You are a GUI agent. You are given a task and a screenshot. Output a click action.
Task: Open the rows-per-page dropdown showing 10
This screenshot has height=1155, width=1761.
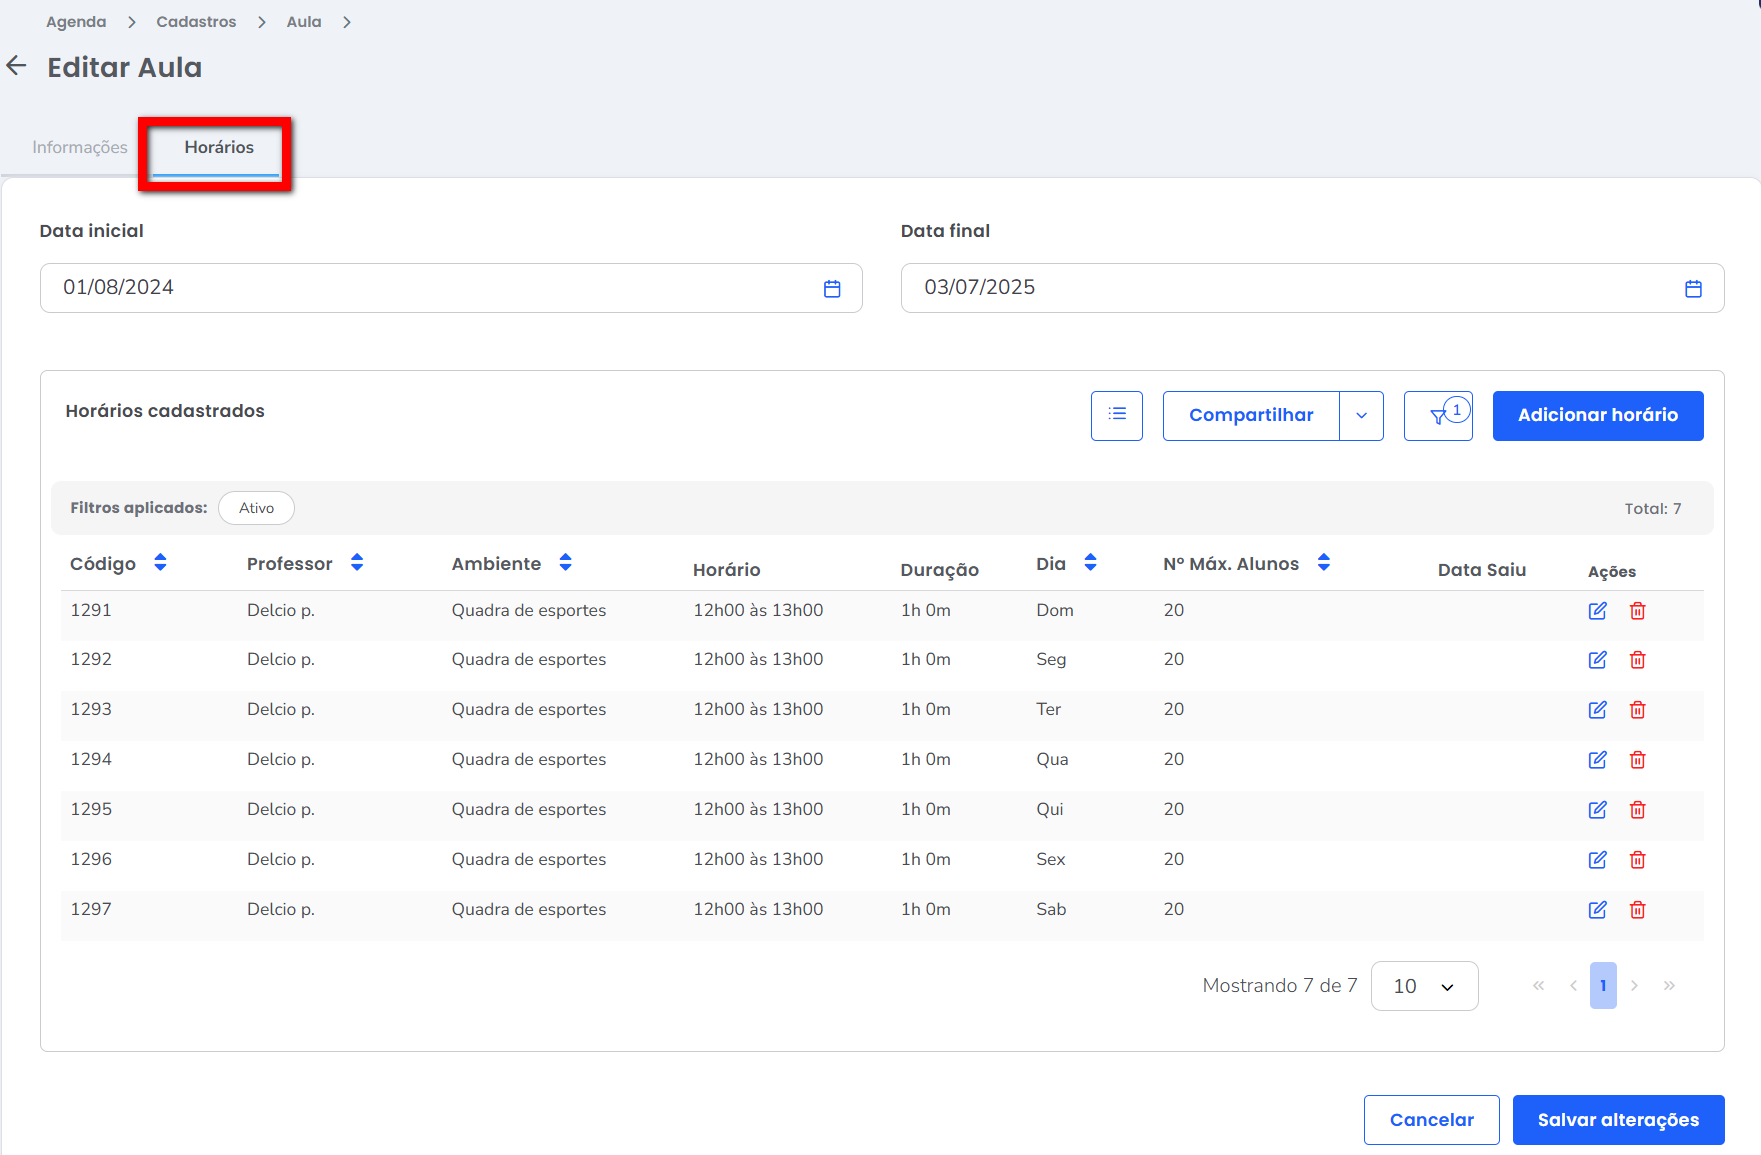click(1424, 986)
